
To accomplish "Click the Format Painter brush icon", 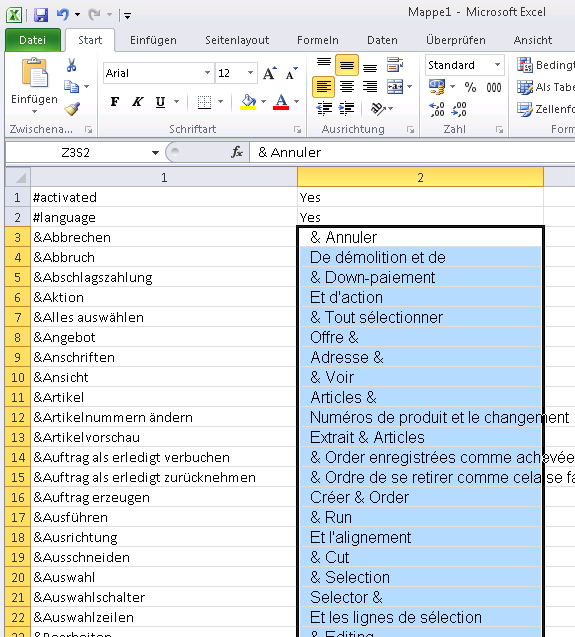I will 72,108.
